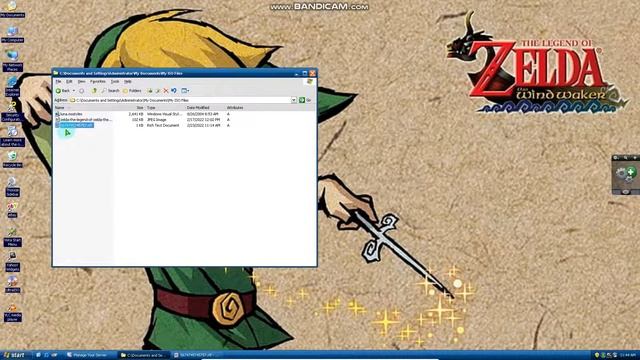Open the Tools menu
This screenshot has width=640, height=360.
coord(115,82)
